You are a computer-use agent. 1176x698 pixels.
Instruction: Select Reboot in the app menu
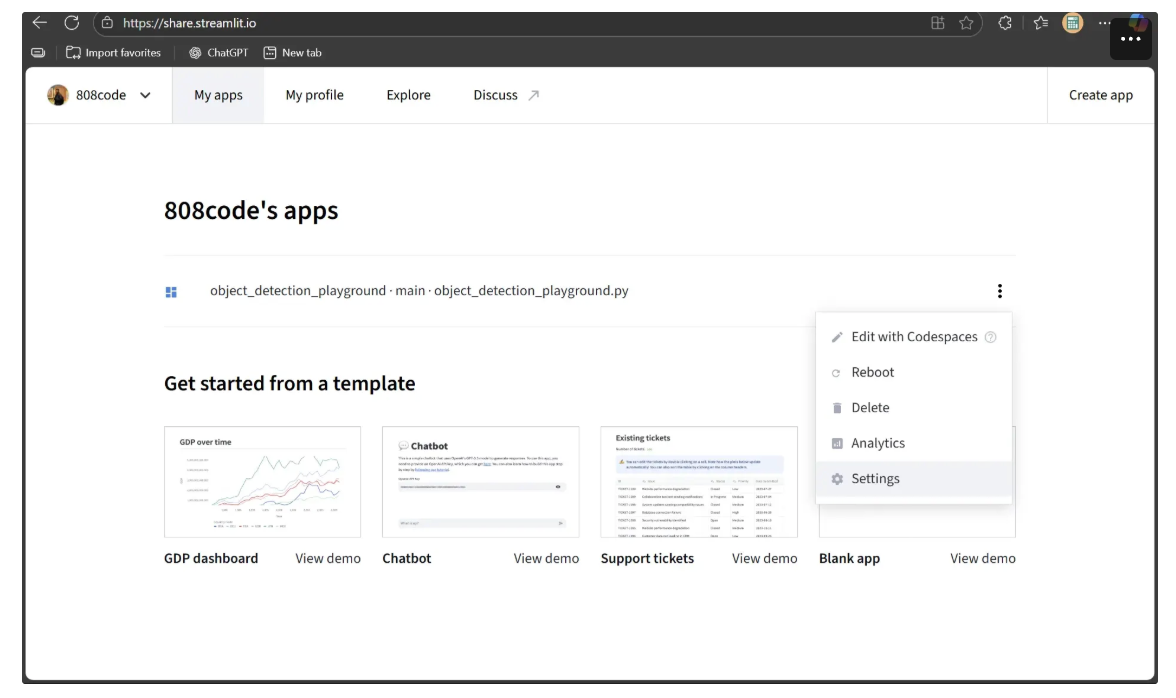tap(914, 372)
